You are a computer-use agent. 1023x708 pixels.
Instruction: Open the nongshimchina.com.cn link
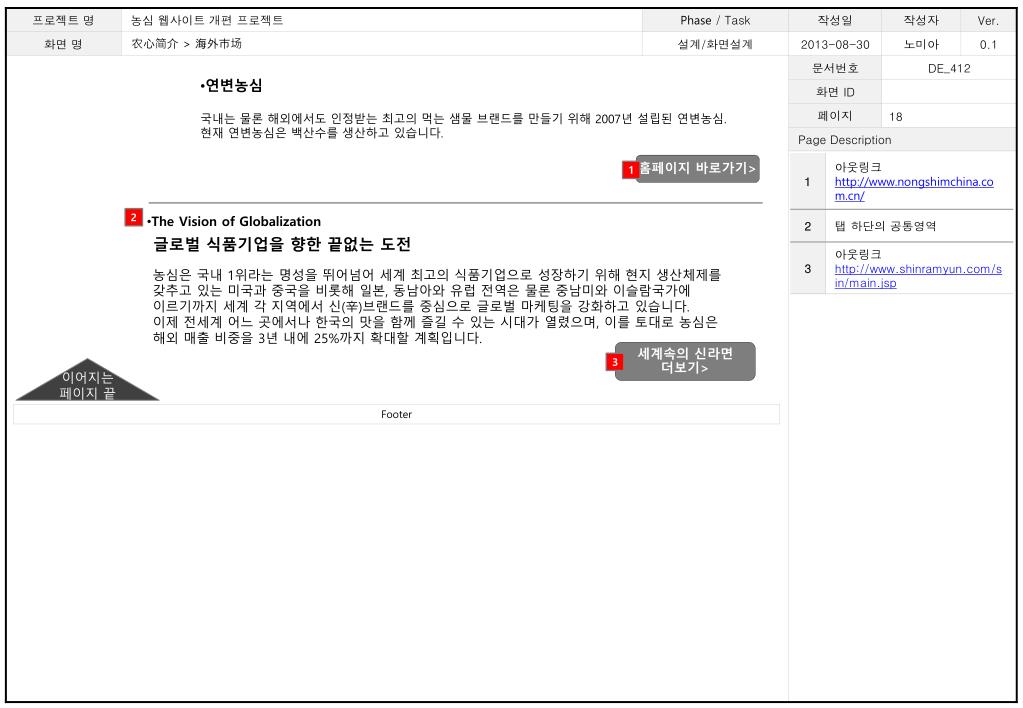914,189
